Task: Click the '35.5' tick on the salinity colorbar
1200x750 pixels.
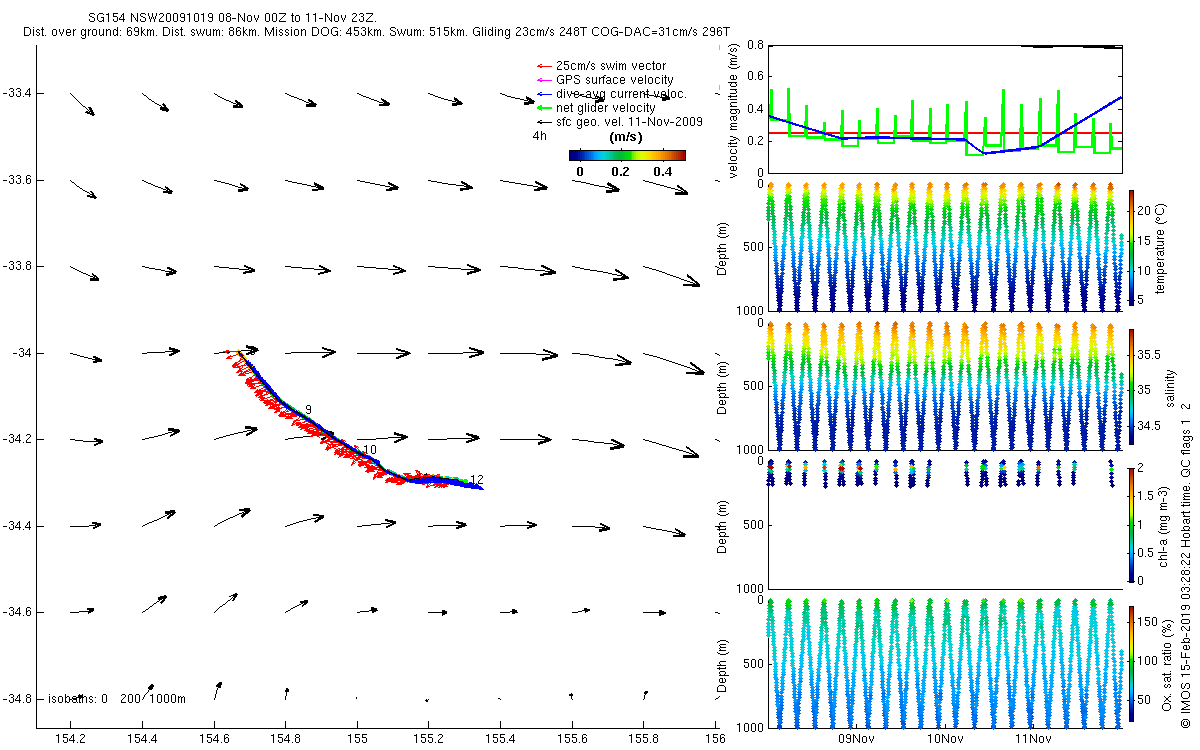Action: (x=1149, y=355)
